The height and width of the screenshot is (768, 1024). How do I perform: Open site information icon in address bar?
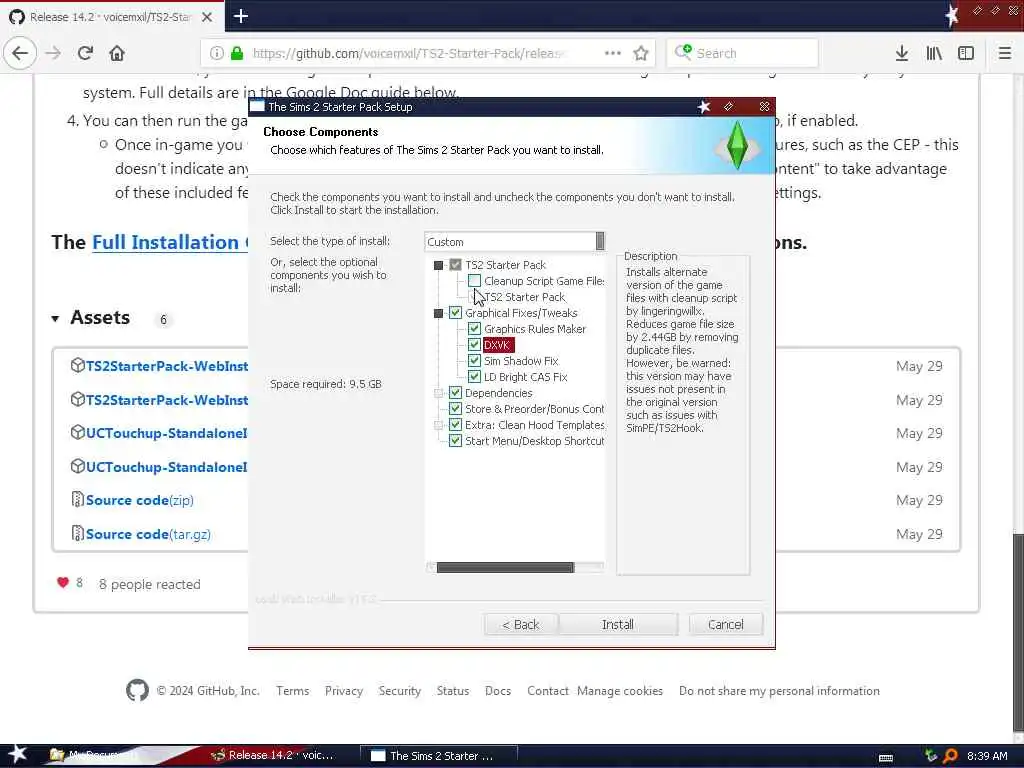217,53
